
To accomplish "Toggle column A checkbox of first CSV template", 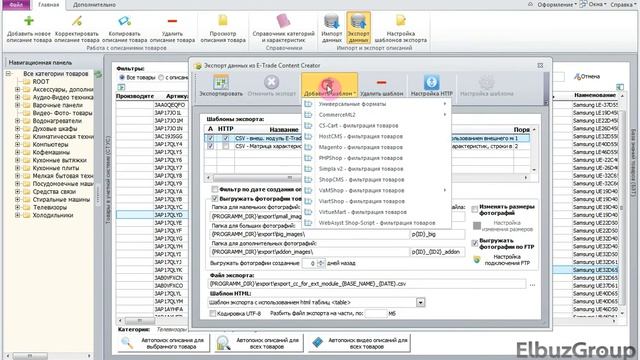I will tap(210, 138).
